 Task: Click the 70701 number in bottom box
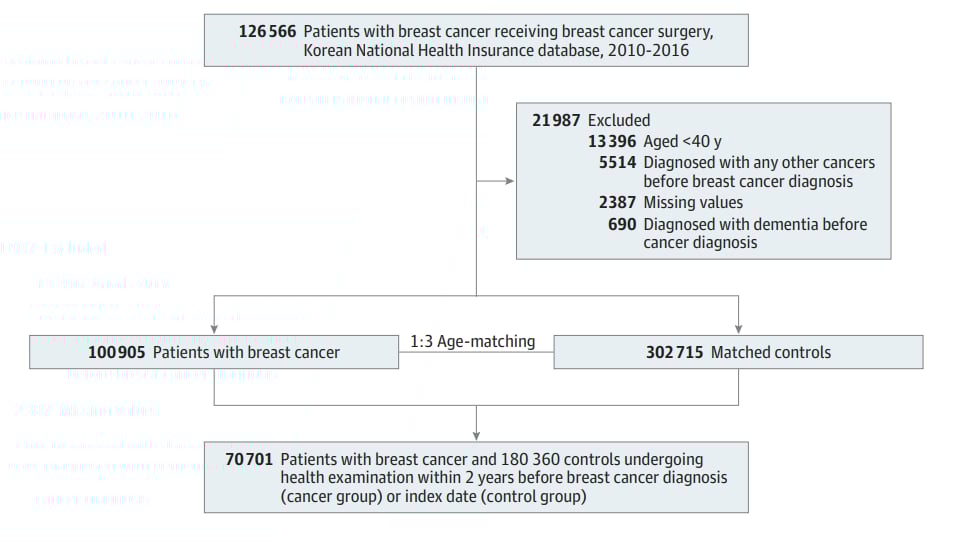pyautogui.click(x=251, y=459)
